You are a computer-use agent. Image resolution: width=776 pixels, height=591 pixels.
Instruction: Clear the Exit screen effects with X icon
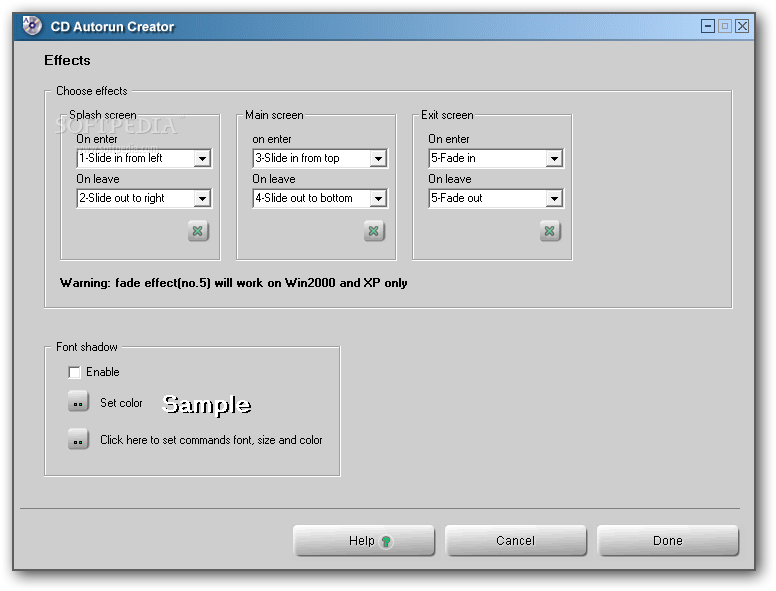click(x=550, y=231)
